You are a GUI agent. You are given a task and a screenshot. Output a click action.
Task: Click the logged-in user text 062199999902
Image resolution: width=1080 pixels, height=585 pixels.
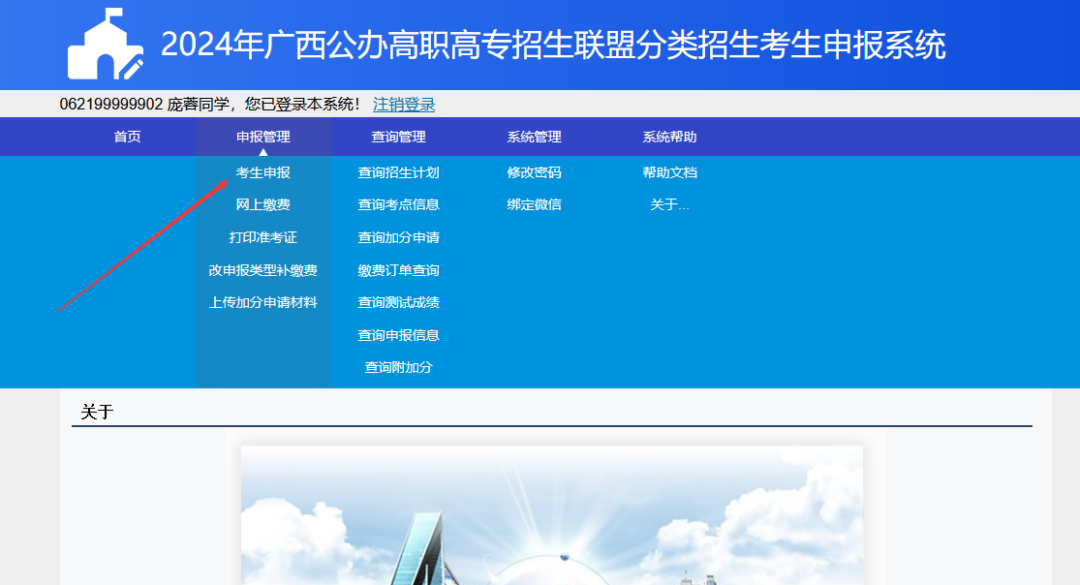click(x=111, y=105)
